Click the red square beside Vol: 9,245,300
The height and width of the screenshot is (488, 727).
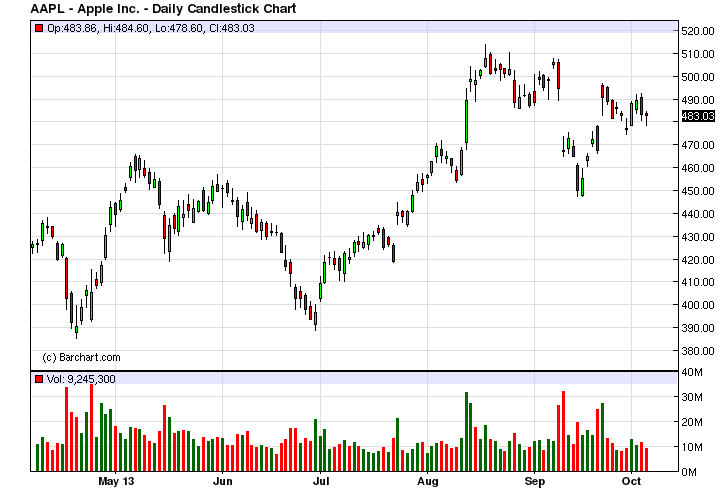pyautogui.click(x=39, y=379)
